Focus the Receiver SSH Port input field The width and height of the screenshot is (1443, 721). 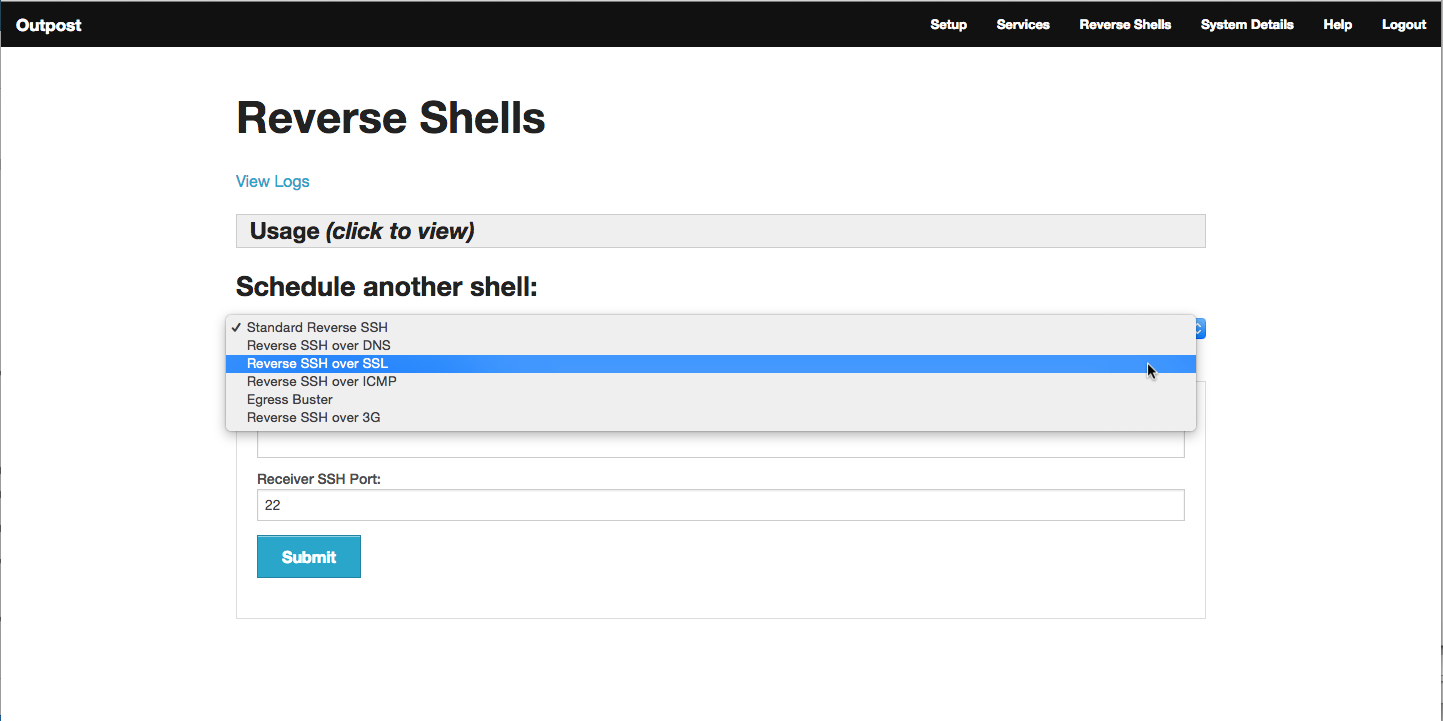pos(720,505)
